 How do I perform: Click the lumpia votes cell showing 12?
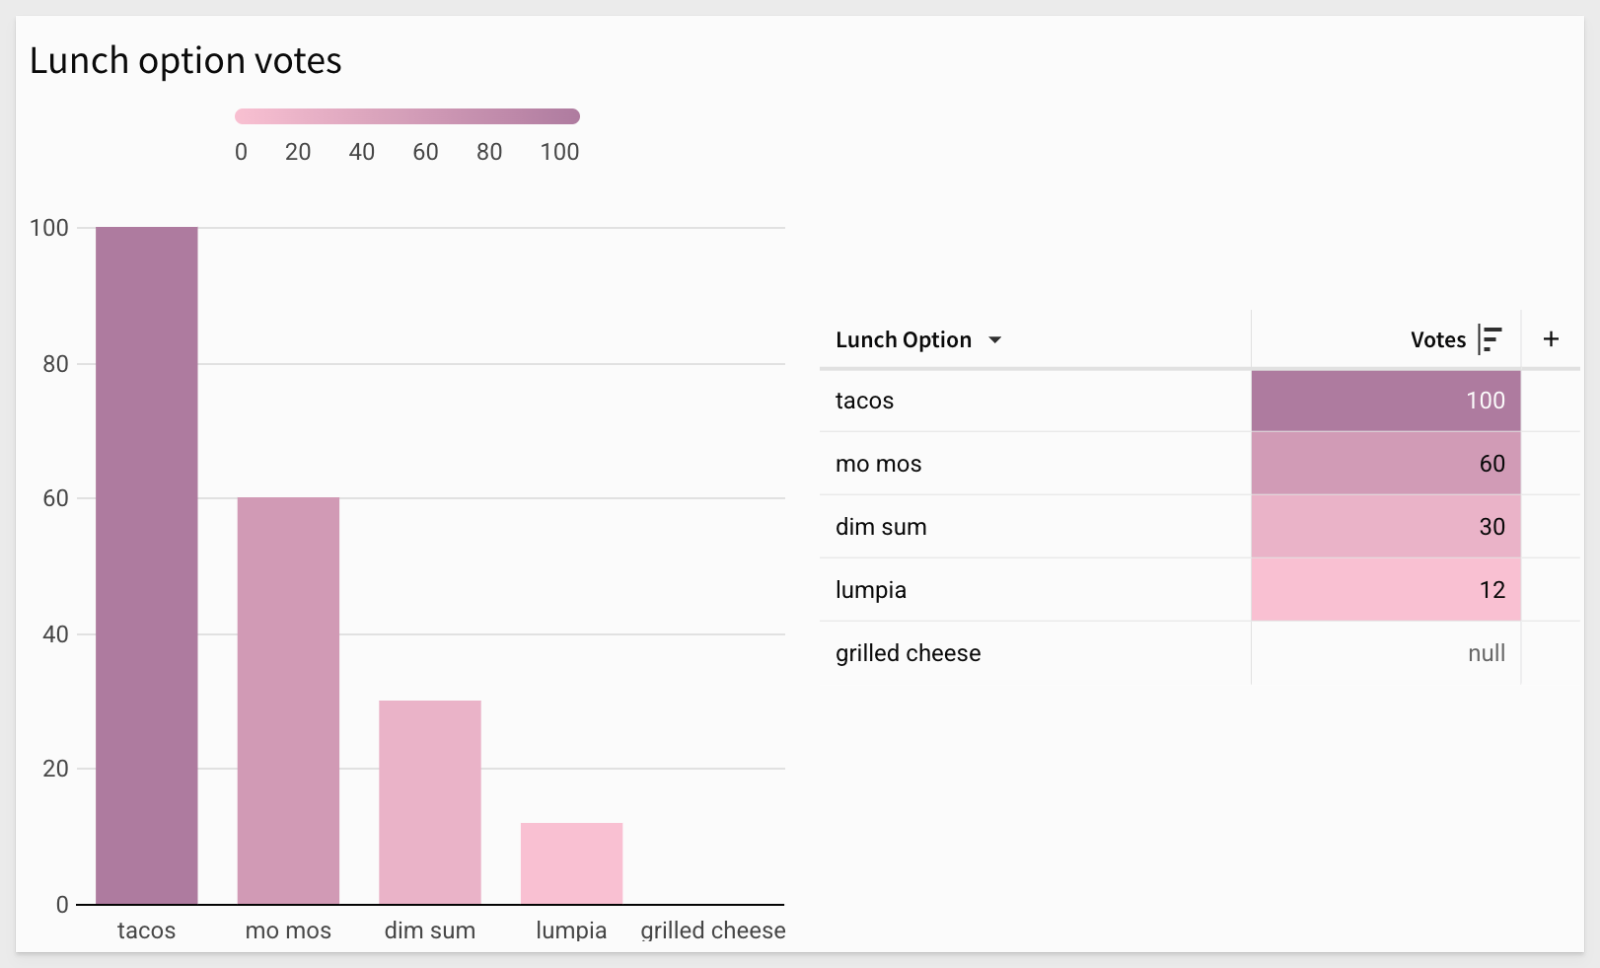pos(1385,590)
